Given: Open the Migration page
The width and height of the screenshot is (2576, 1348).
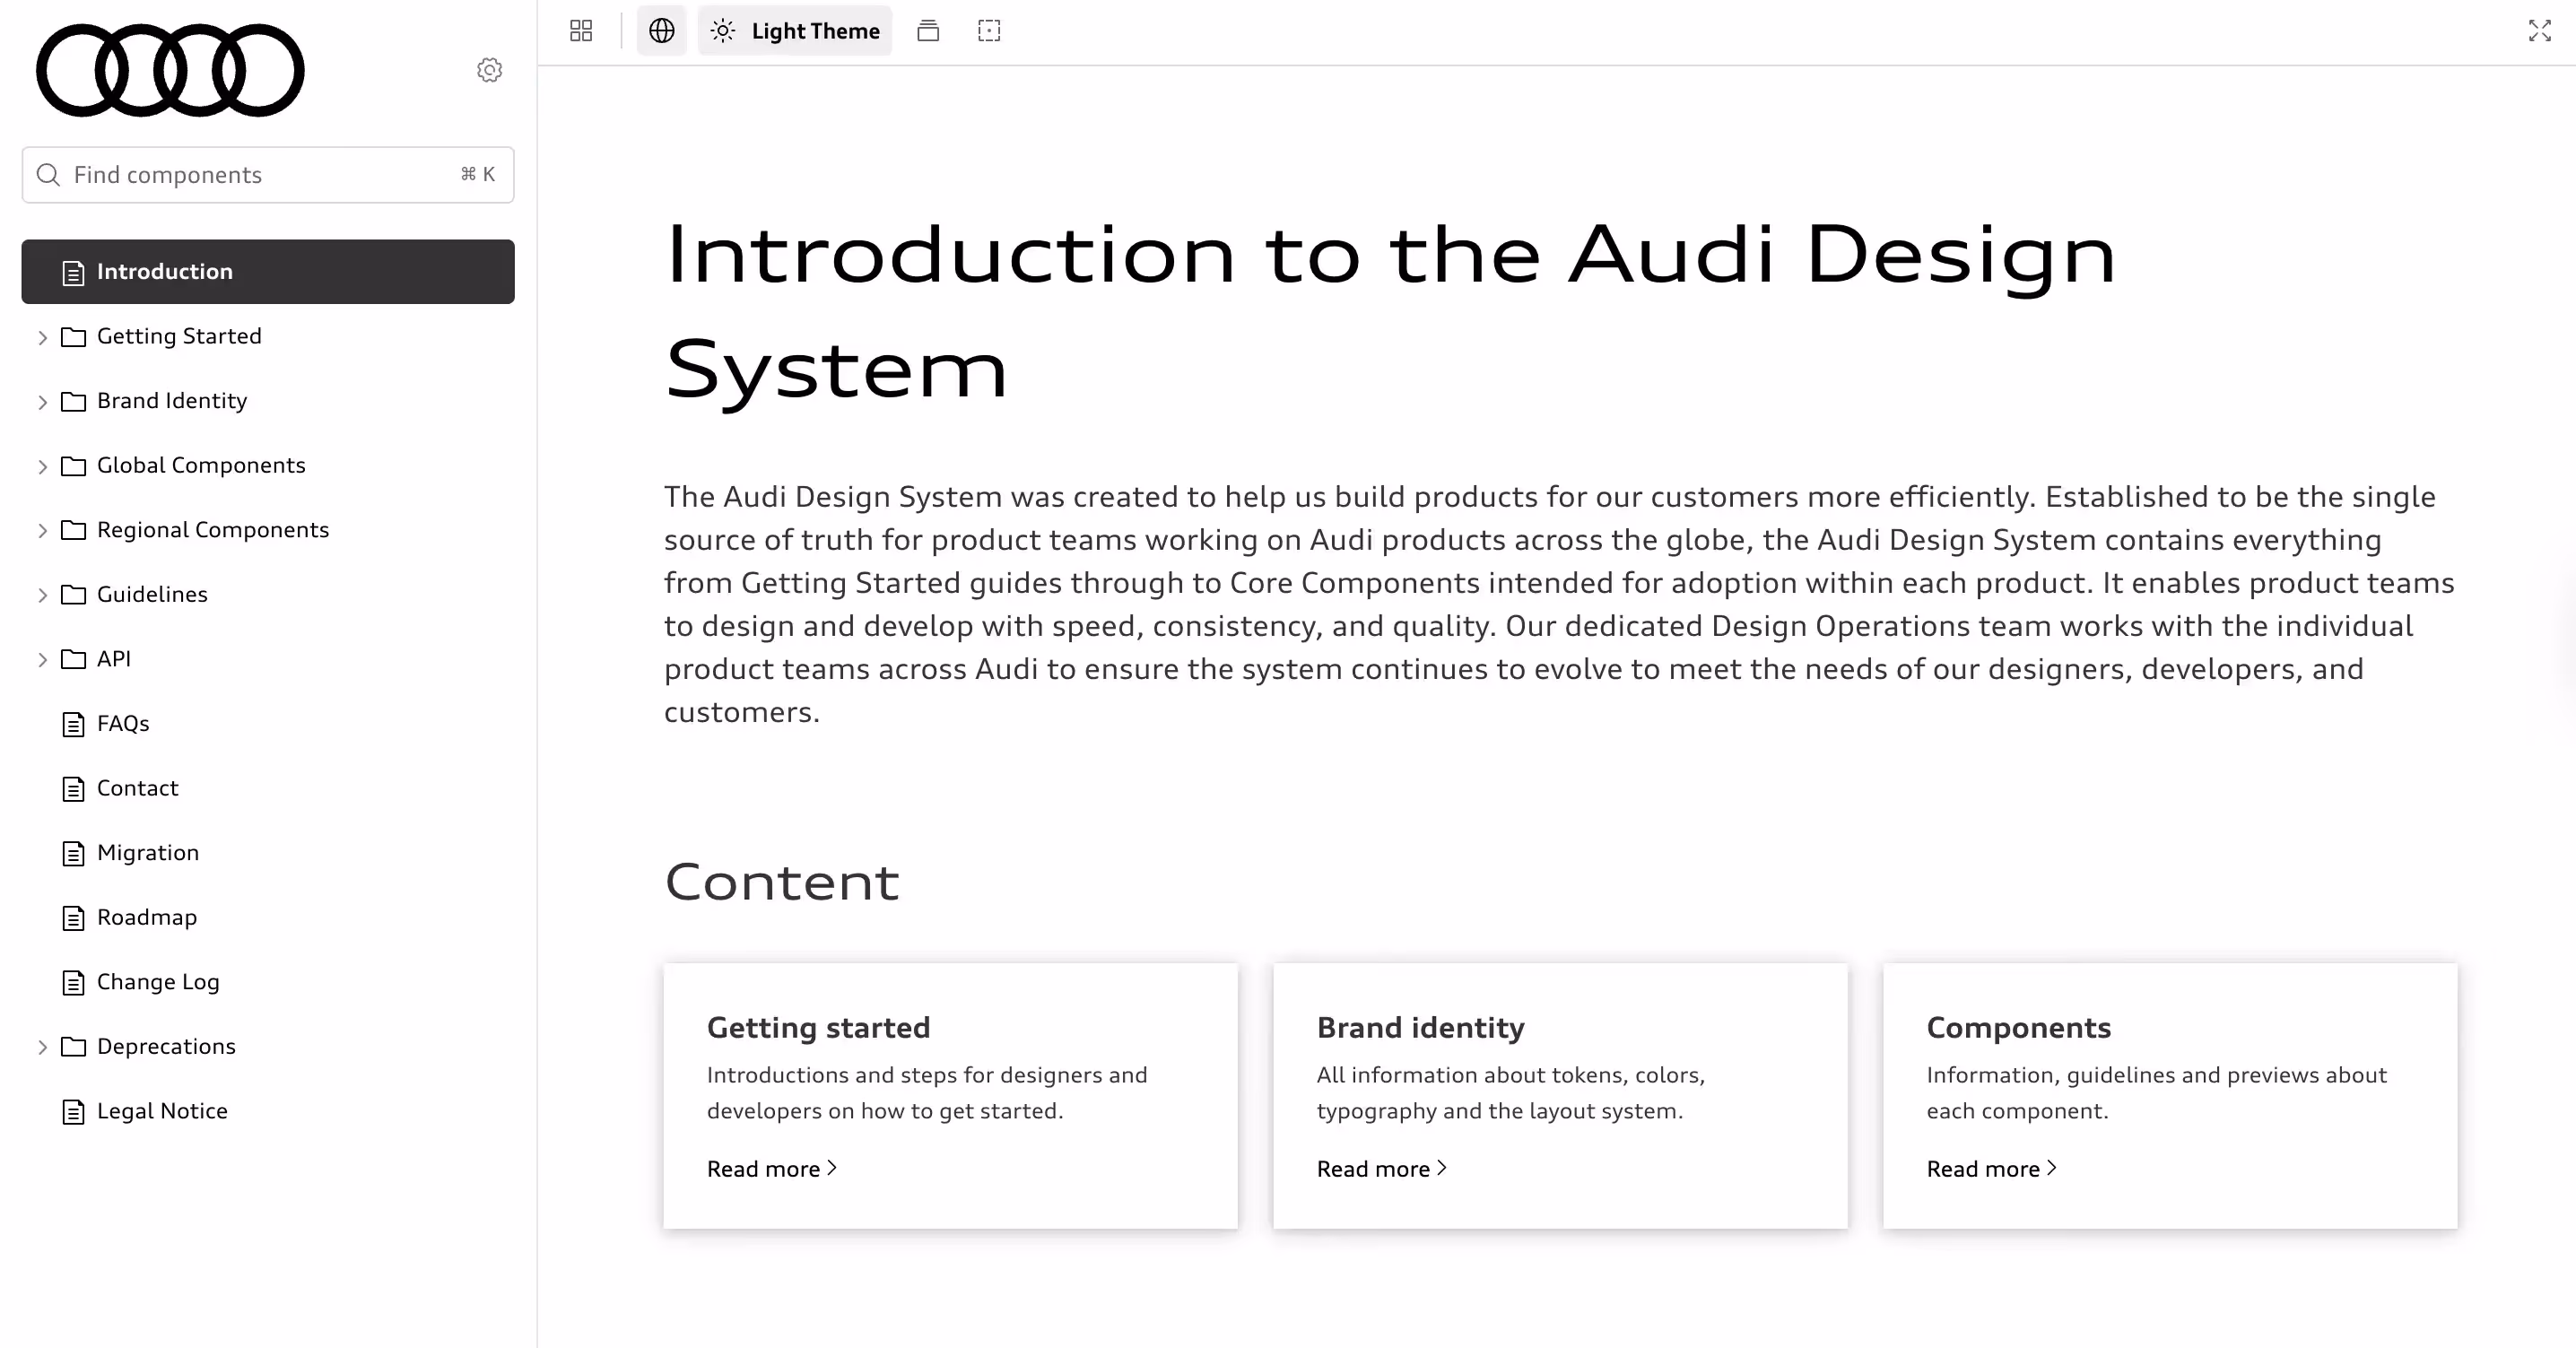Looking at the screenshot, I should point(148,852).
